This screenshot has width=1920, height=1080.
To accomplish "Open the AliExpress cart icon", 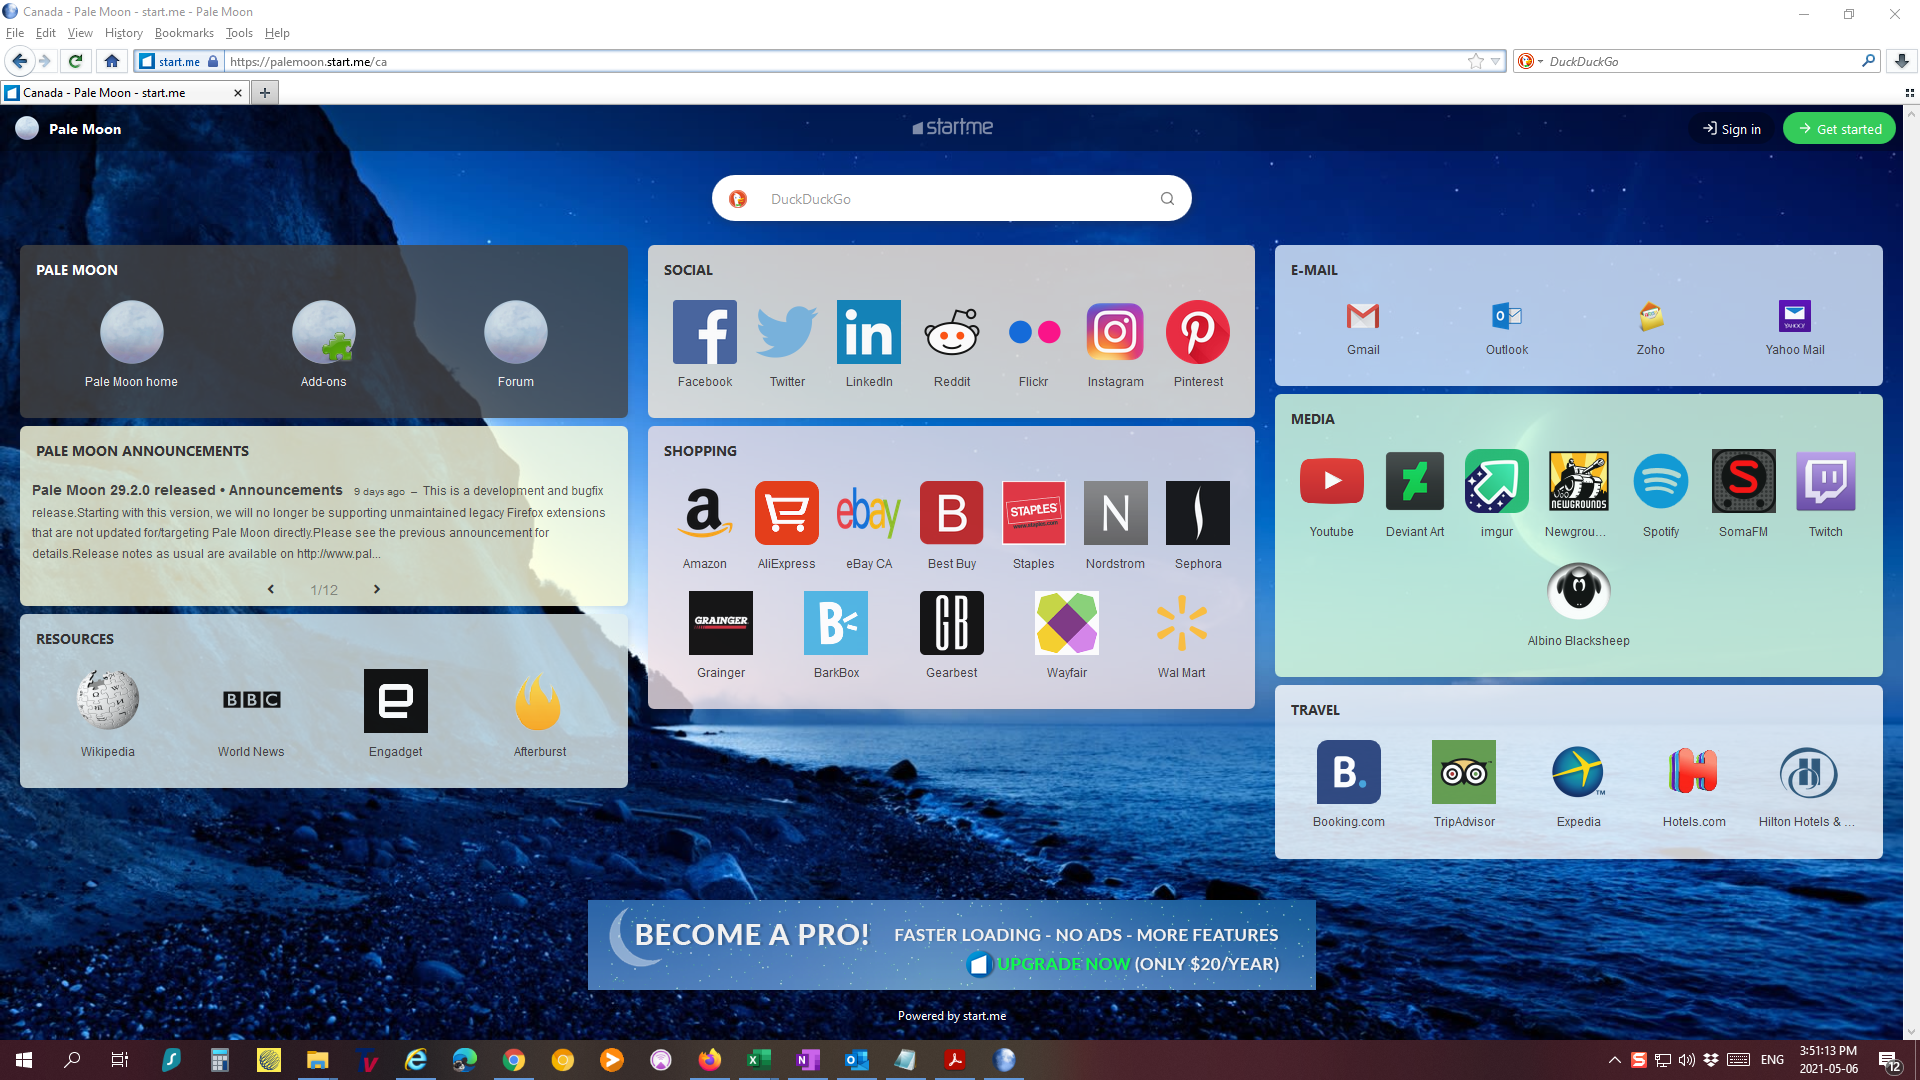I will 787,513.
